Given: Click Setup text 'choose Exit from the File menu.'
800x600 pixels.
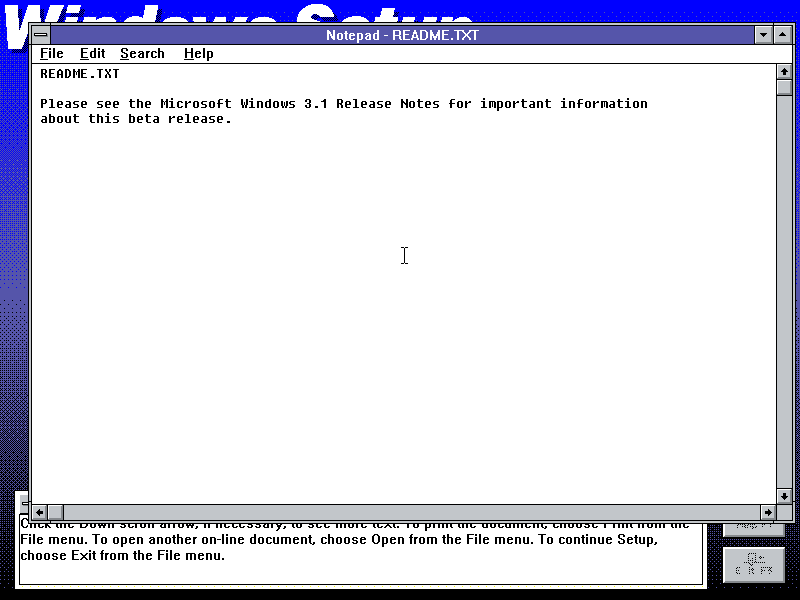Looking at the screenshot, I should point(122,555).
